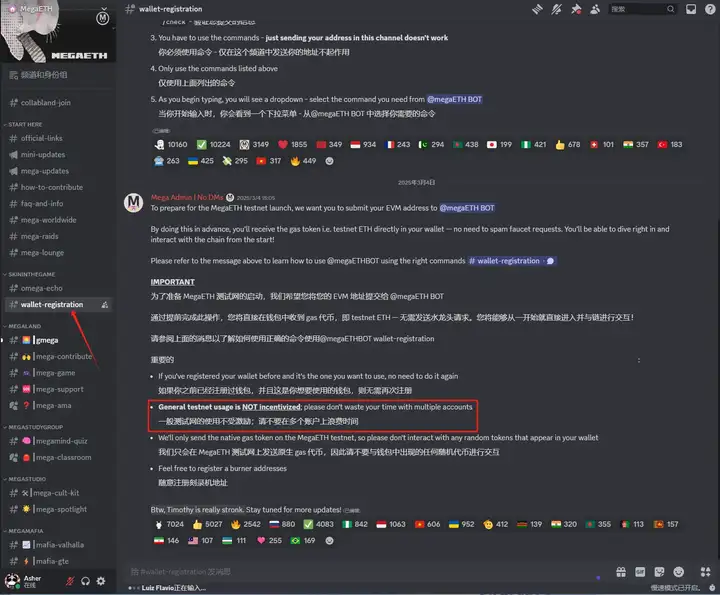Image resolution: width=720 pixels, height=595 pixels.
Task: Toggle headphones deafen button
Action: pos(85,581)
